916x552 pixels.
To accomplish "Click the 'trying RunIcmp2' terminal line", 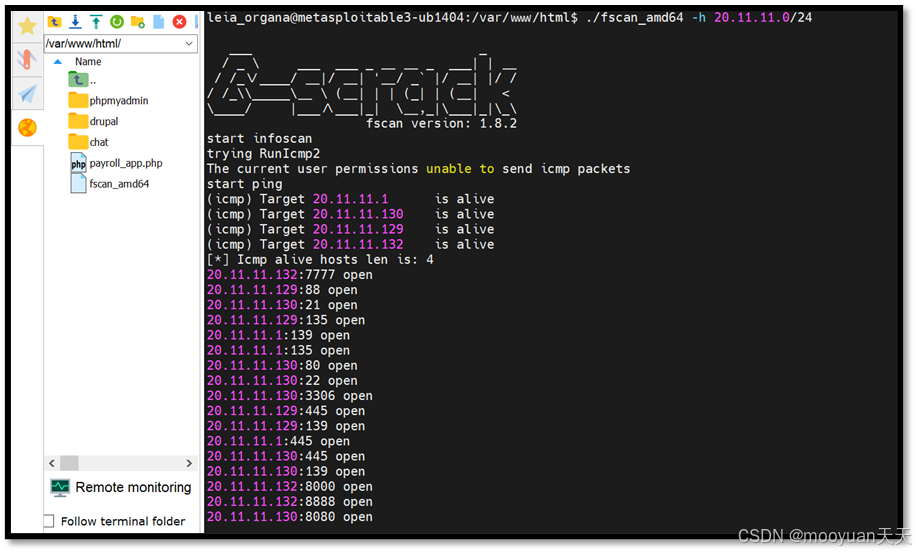I will click(263, 154).
